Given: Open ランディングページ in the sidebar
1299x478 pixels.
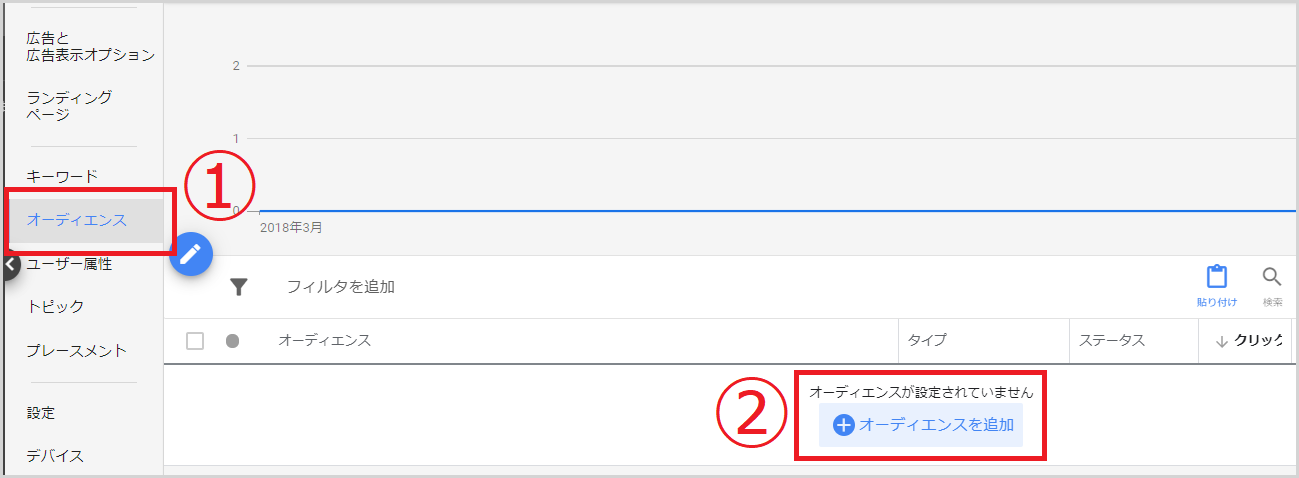Looking at the screenshot, I should (x=69, y=105).
